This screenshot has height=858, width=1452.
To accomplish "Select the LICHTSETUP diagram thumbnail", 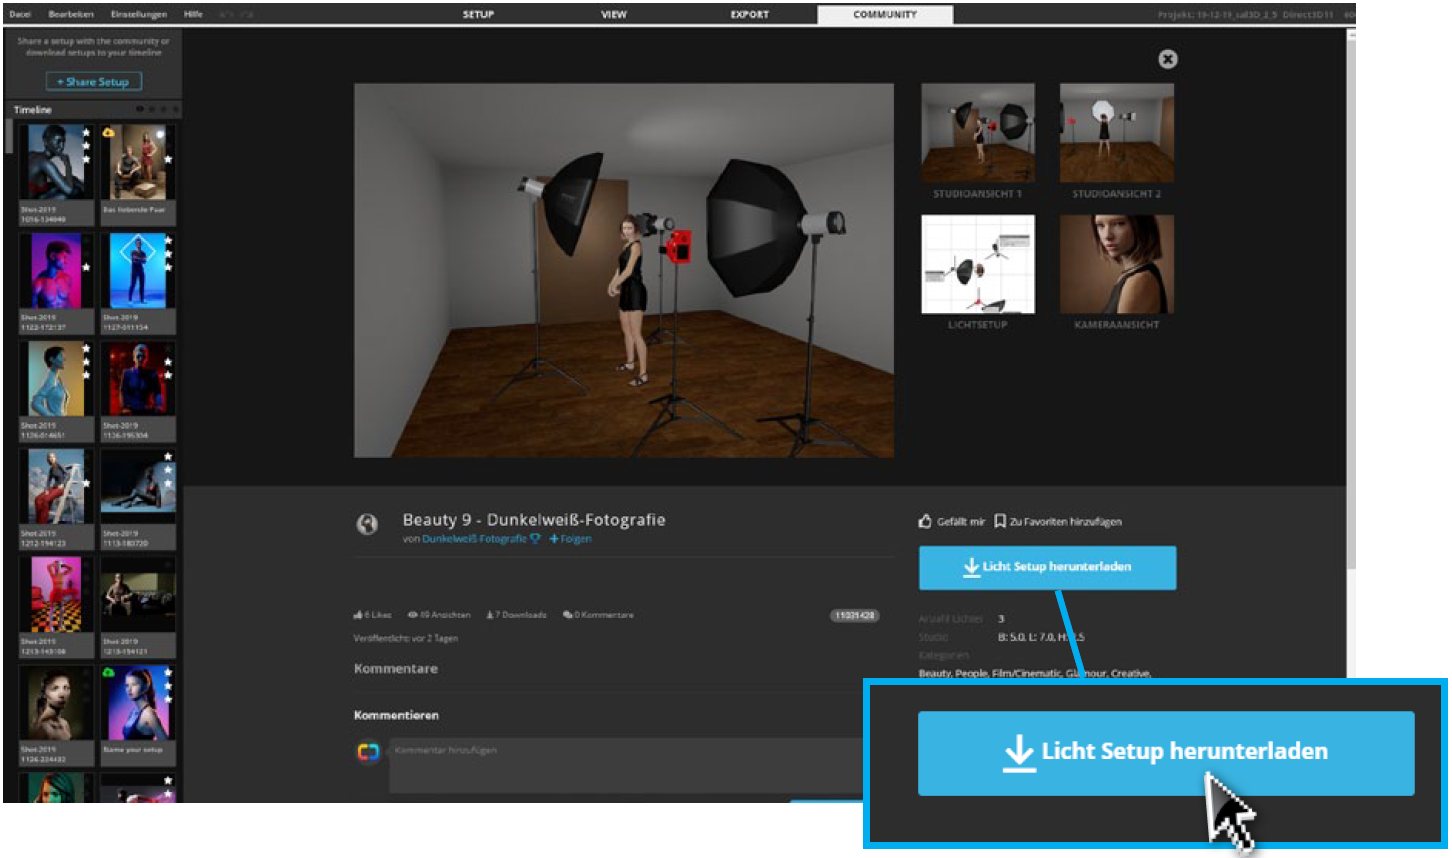I will point(977,264).
